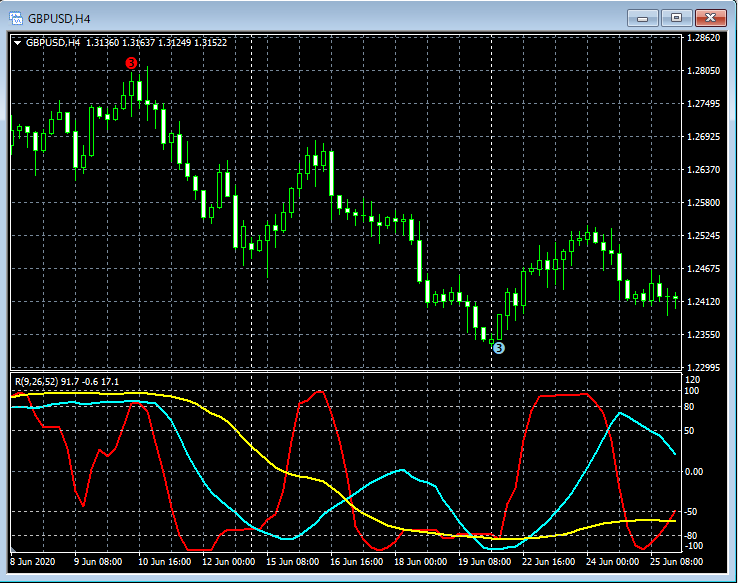Click price level 1.25245 on the scale
The image size is (738, 583).
[703, 235]
